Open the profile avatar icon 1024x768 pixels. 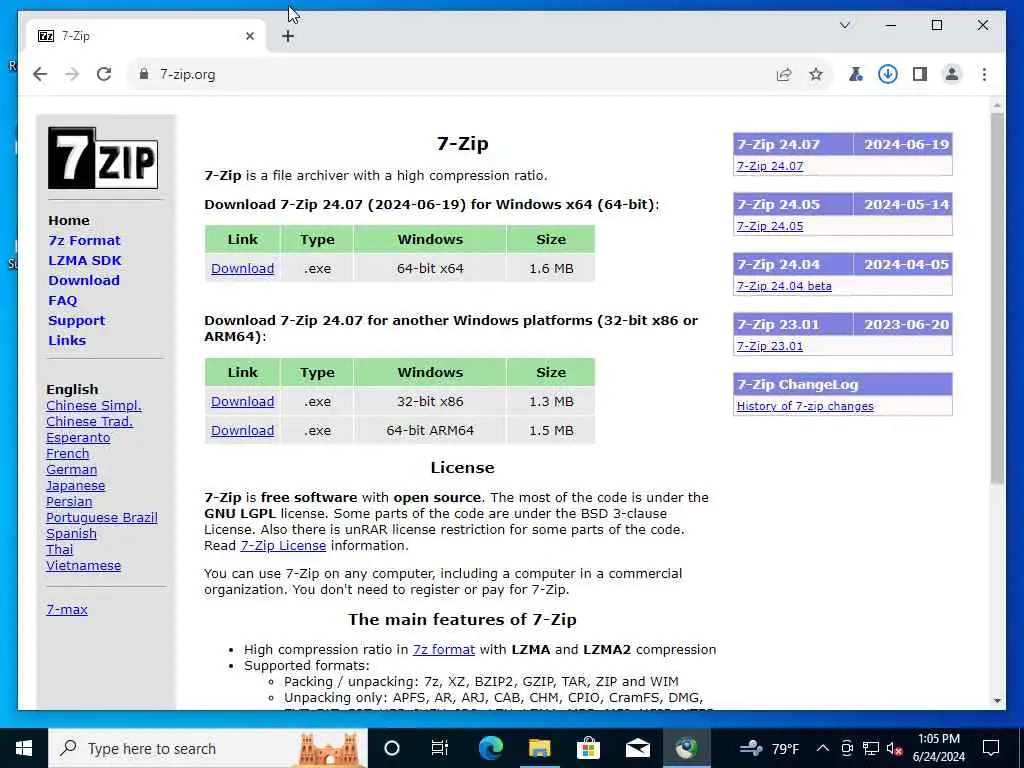pyautogui.click(x=952, y=74)
